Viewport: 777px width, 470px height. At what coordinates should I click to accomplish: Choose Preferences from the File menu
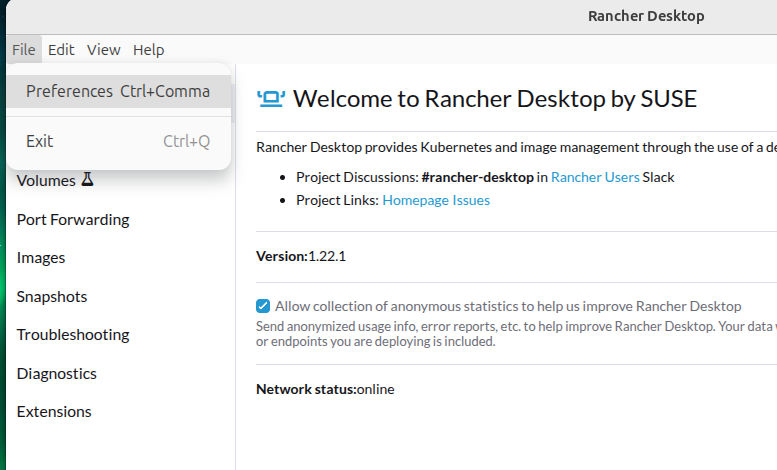(x=119, y=91)
